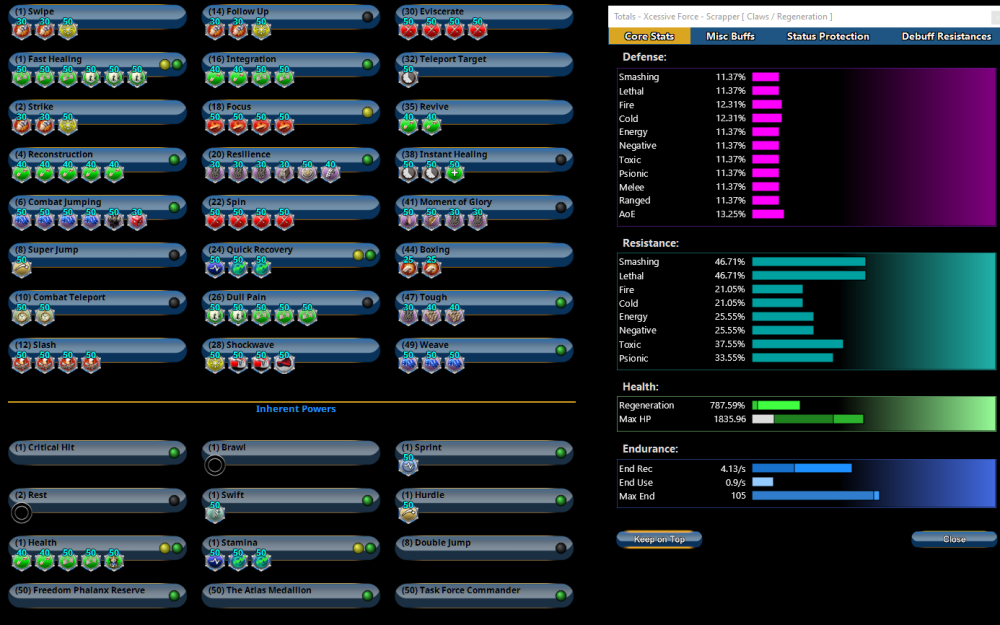Select the green plus enhancement in Instant Healing

coord(454,173)
